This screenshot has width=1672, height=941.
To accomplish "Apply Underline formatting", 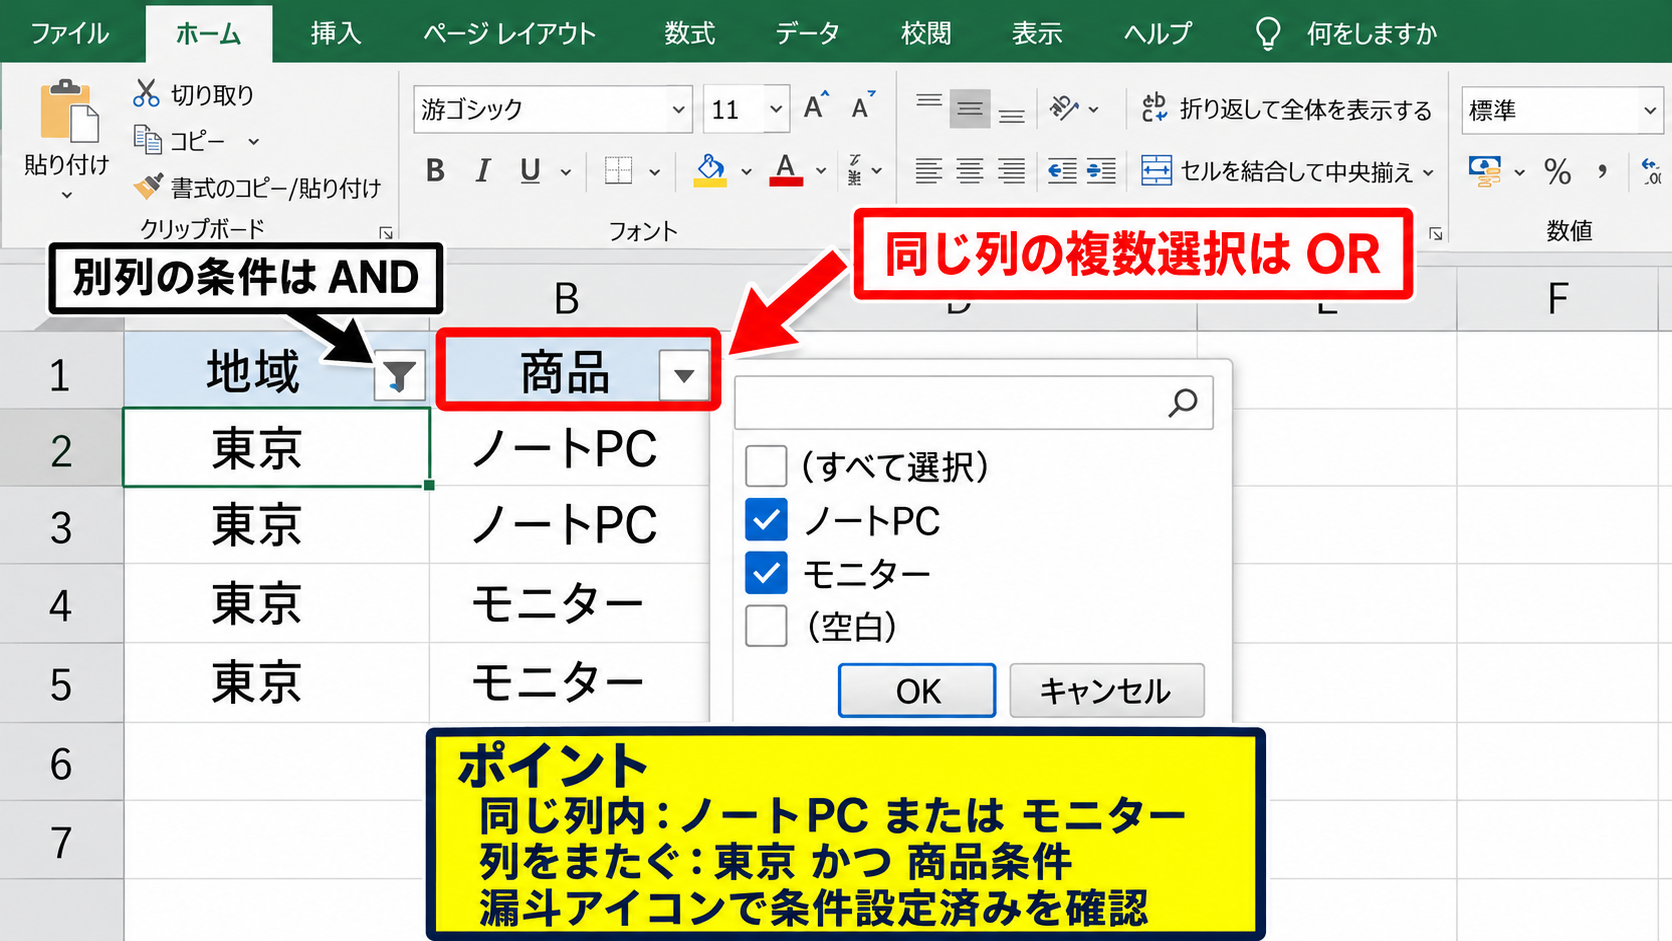I will pyautogui.click(x=530, y=171).
